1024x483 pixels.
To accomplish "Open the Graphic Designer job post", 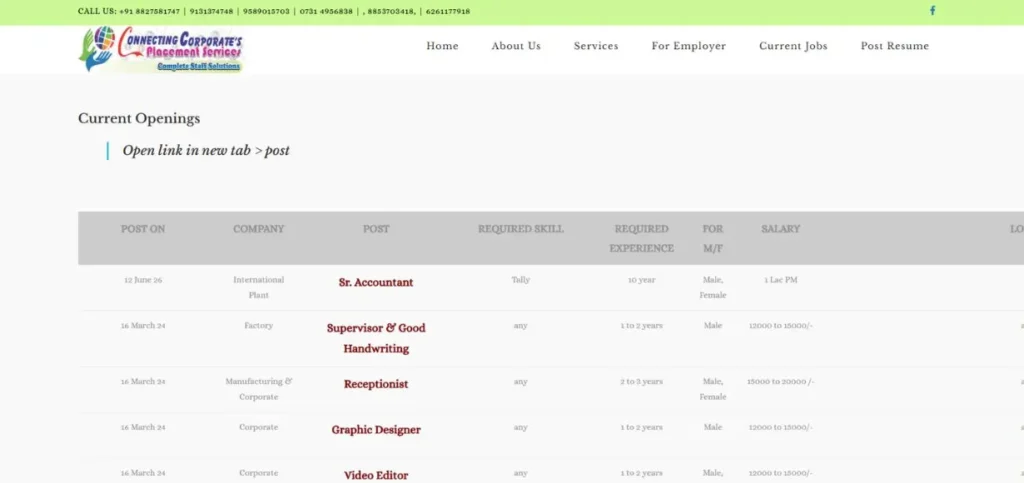I will point(376,429).
